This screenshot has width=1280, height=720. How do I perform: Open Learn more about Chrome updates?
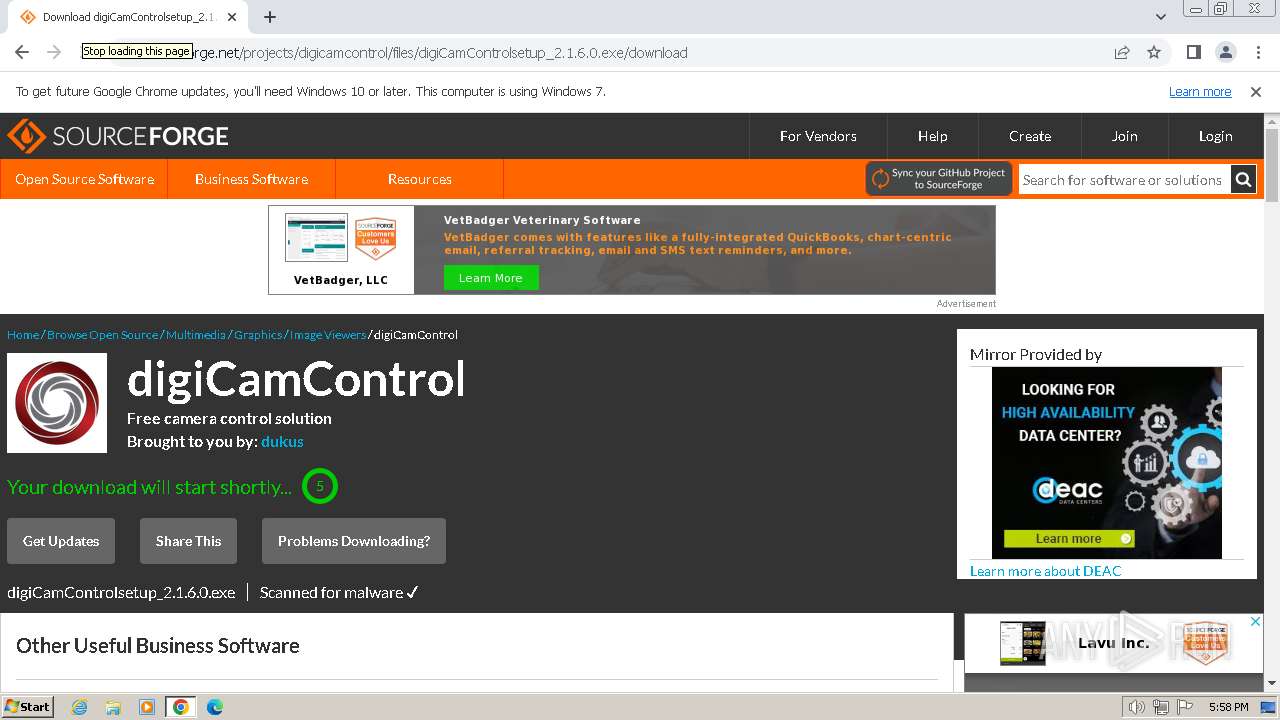coord(1200,91)
